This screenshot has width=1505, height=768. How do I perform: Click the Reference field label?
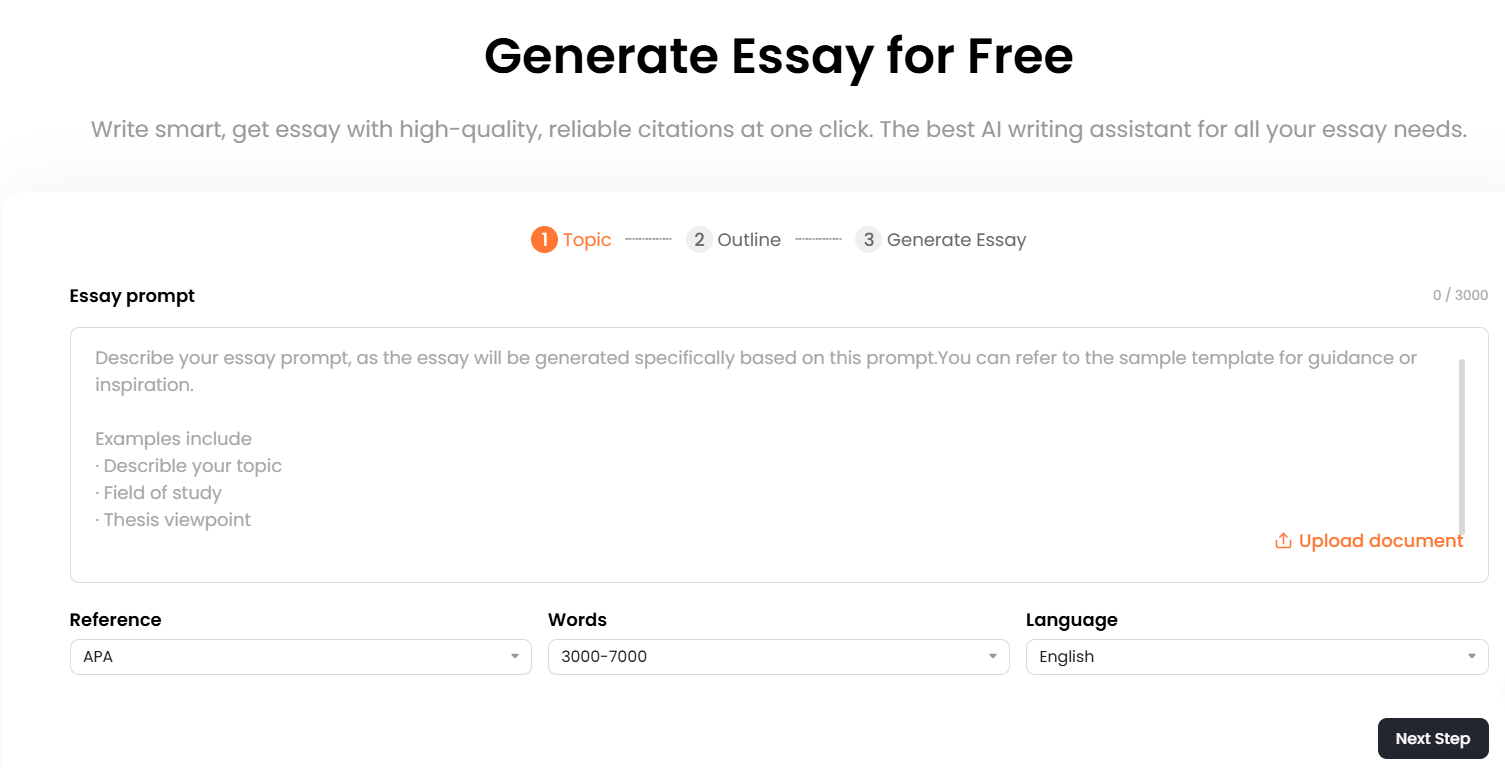[115, 620]
